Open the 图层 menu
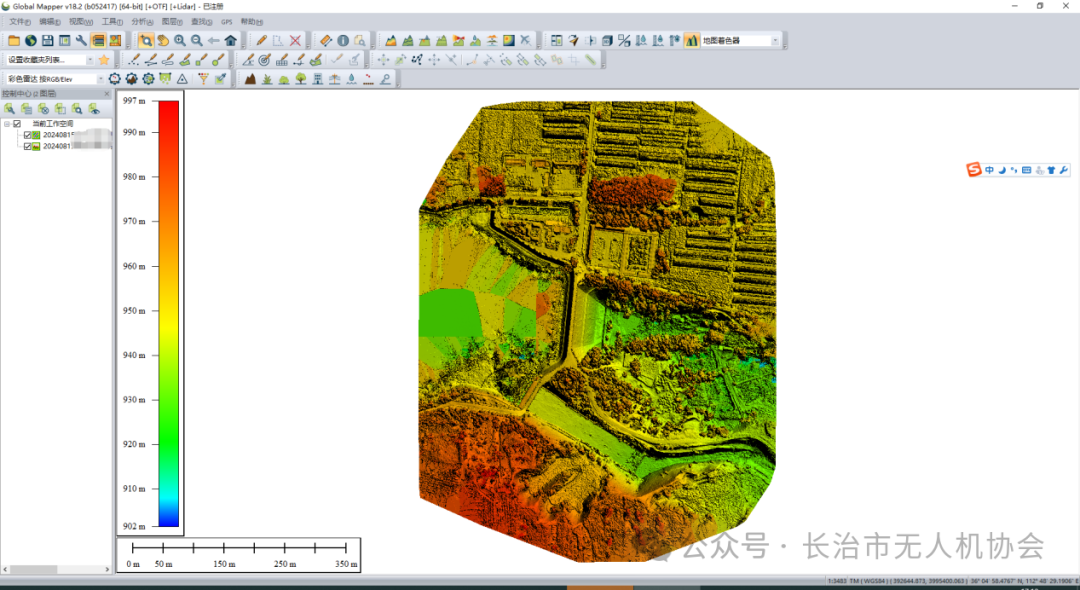The height and width of the screenshot is (590, 1080). coord(172,22)
